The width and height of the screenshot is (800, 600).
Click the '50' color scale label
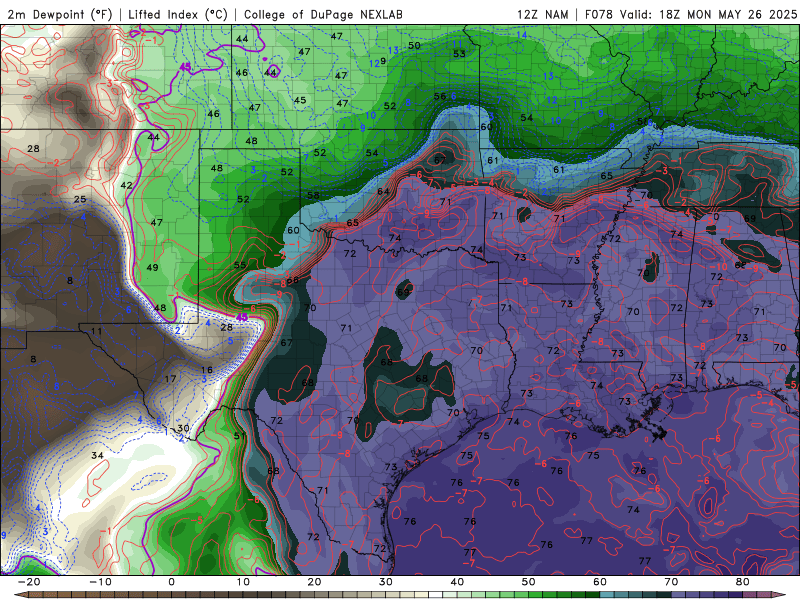tap(529, 582)
